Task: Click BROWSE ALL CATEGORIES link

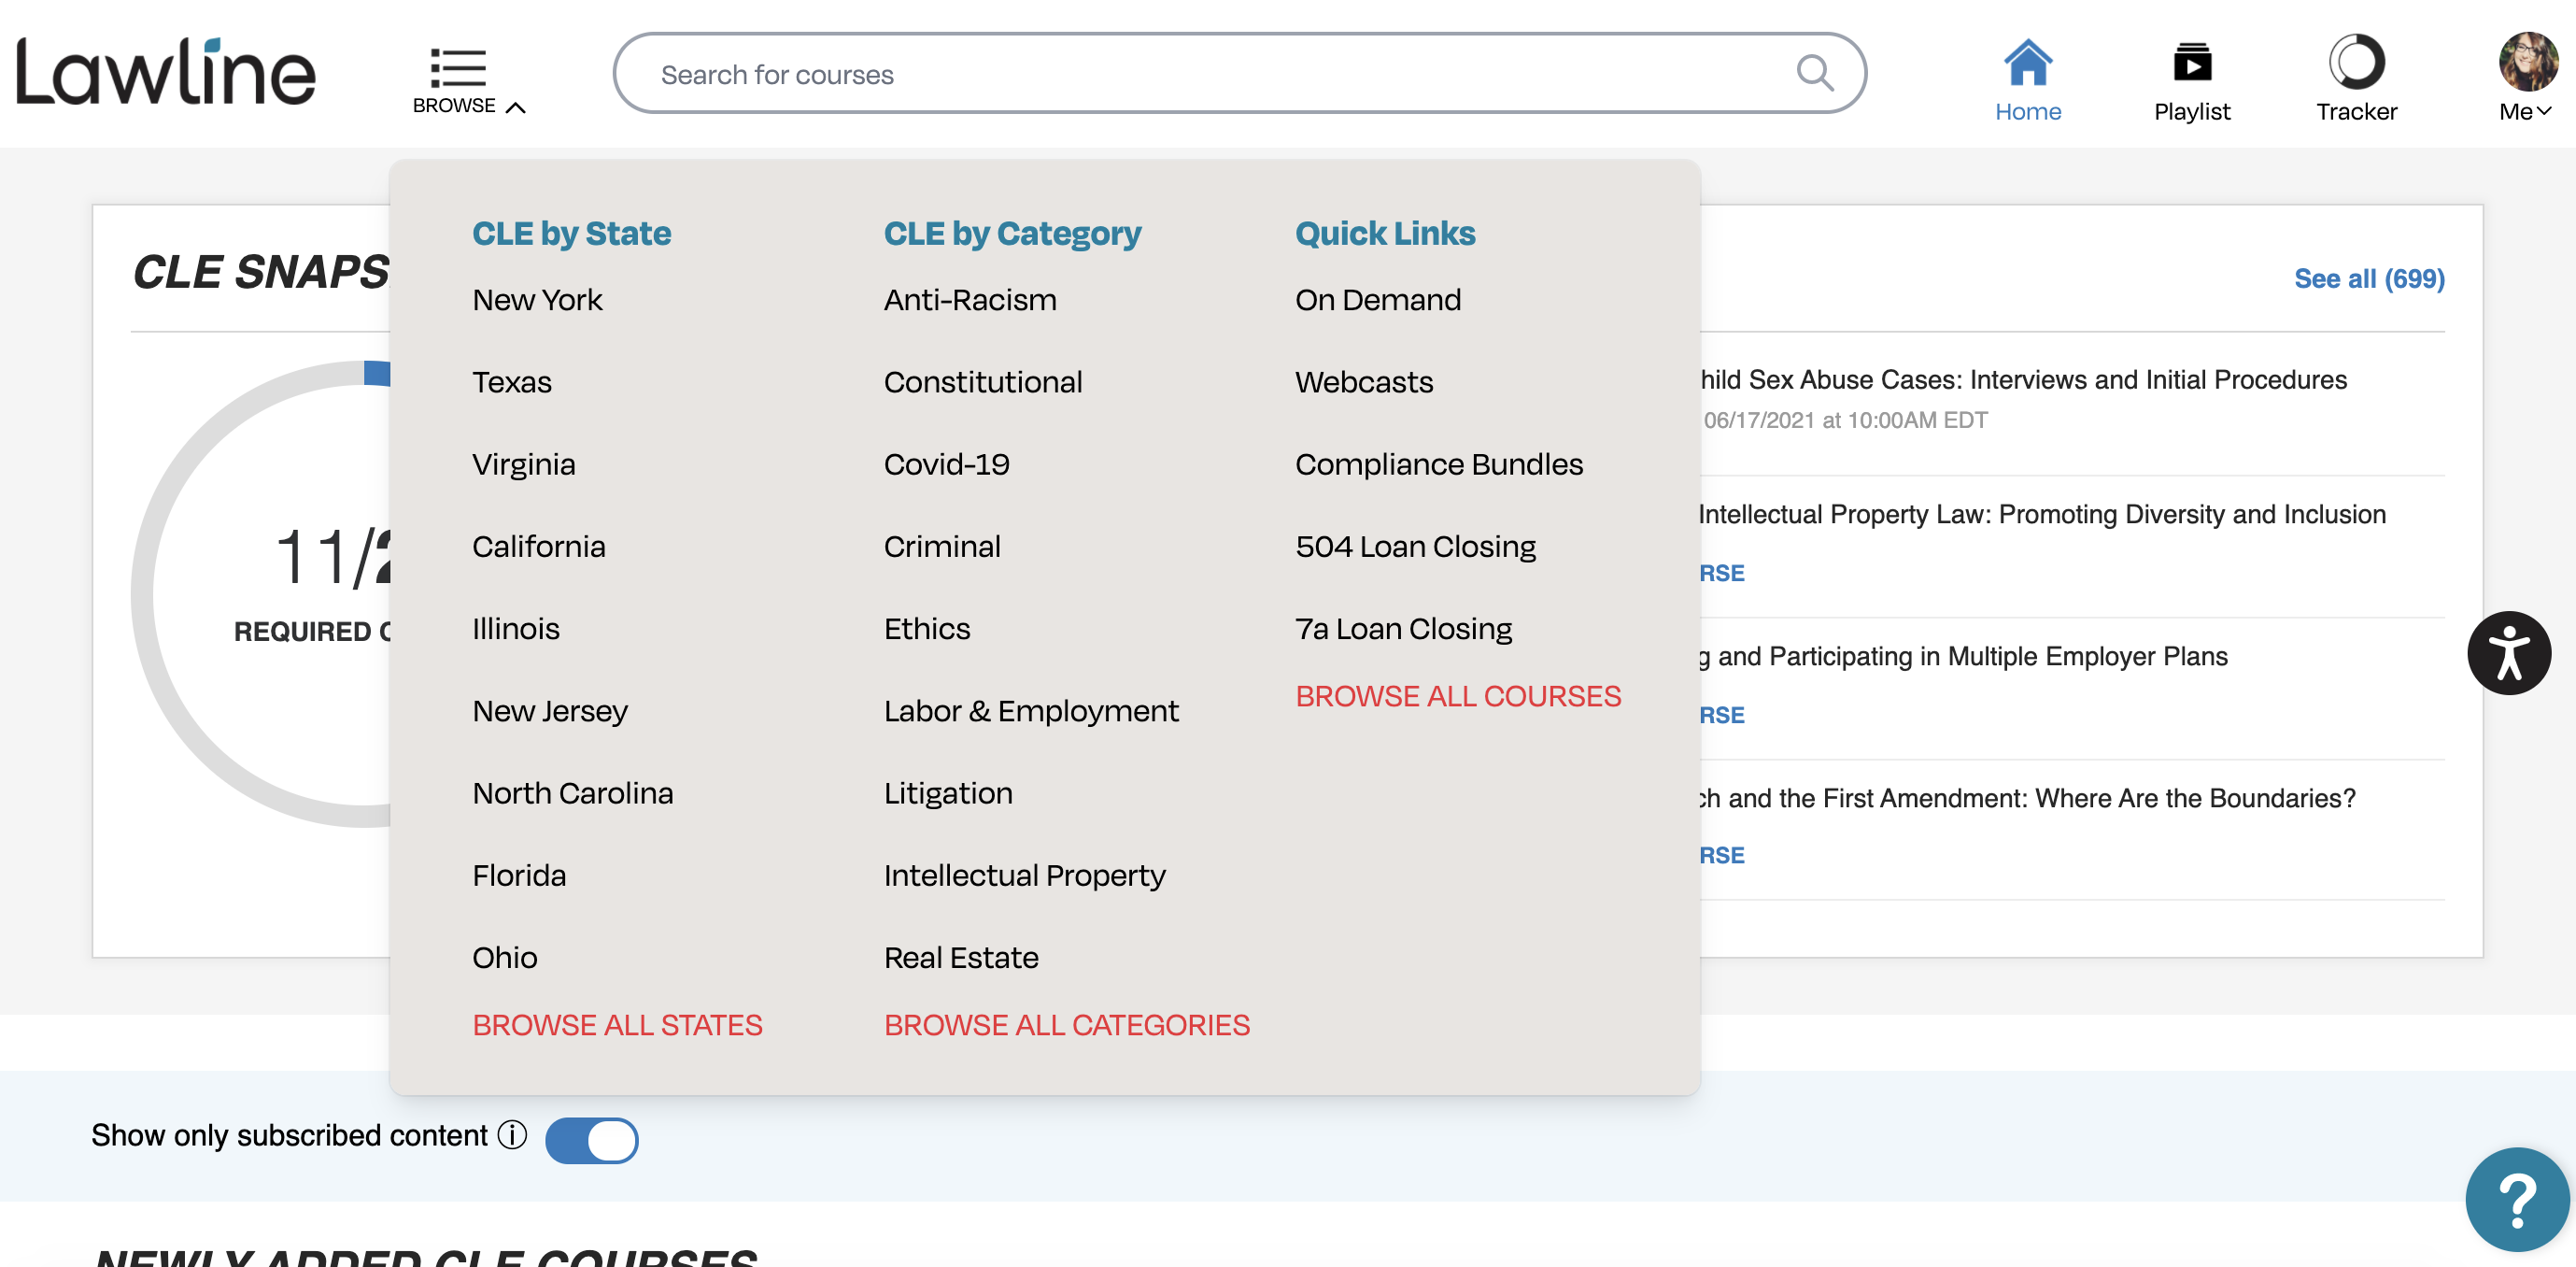Action: point(1067,1025)
